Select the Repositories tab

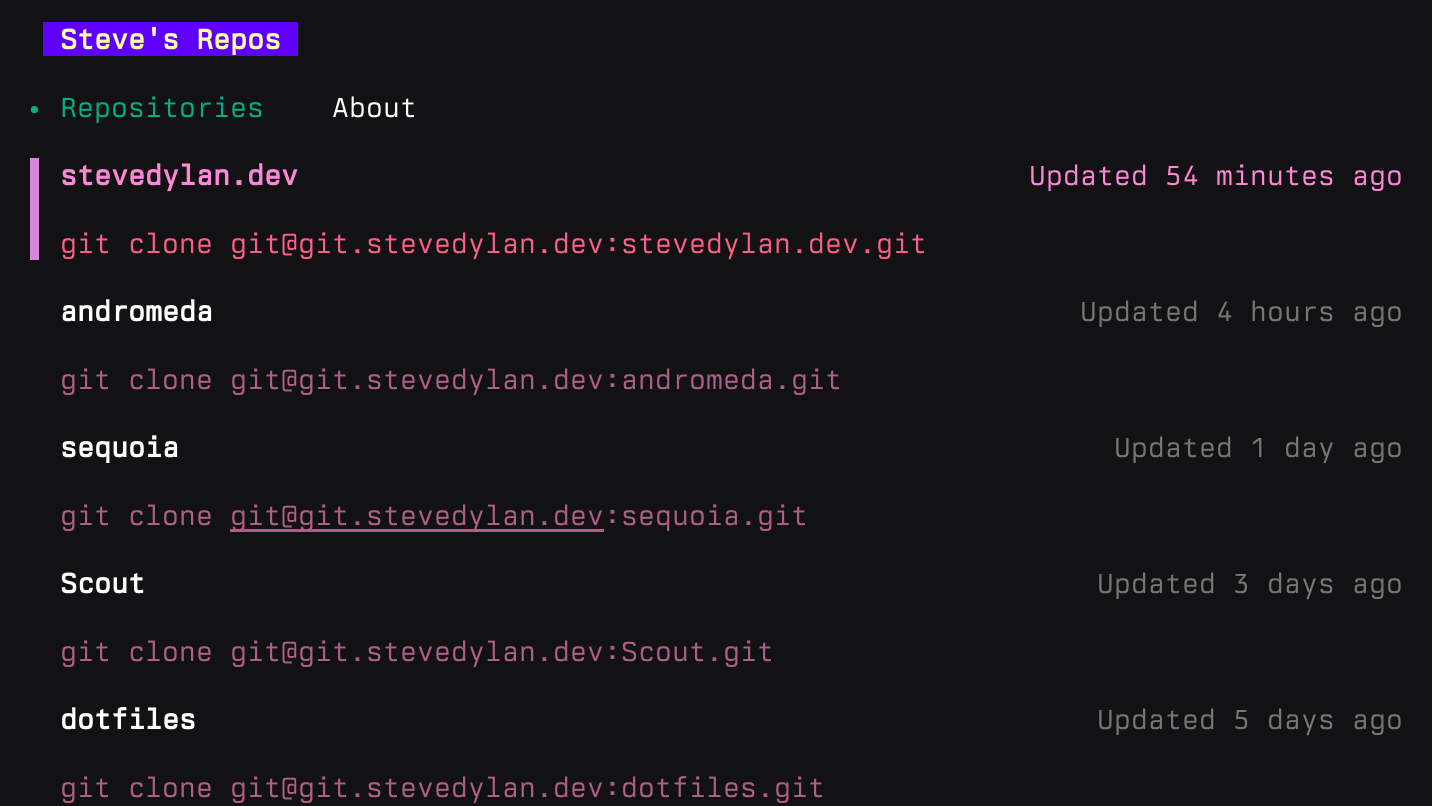point(161,107)
